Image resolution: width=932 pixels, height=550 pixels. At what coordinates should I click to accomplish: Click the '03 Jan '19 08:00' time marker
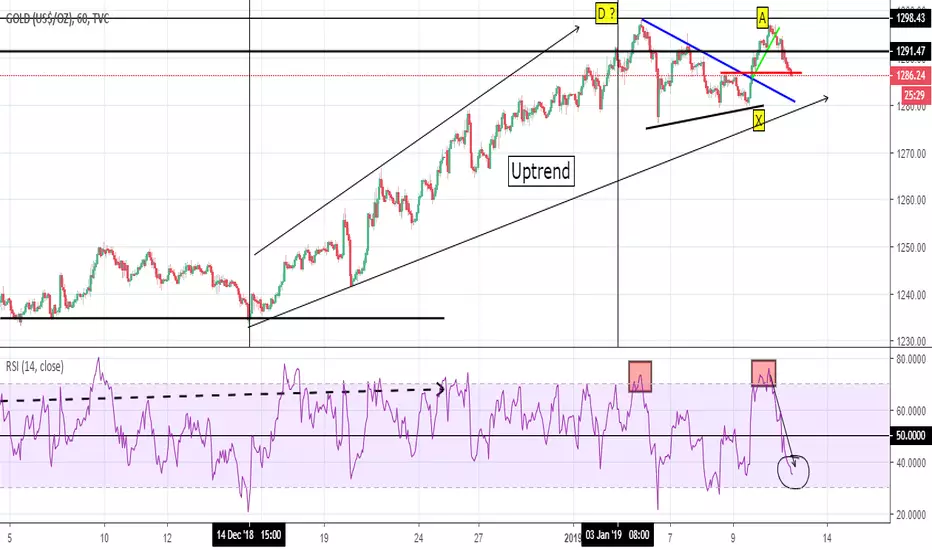coord(618,535)
